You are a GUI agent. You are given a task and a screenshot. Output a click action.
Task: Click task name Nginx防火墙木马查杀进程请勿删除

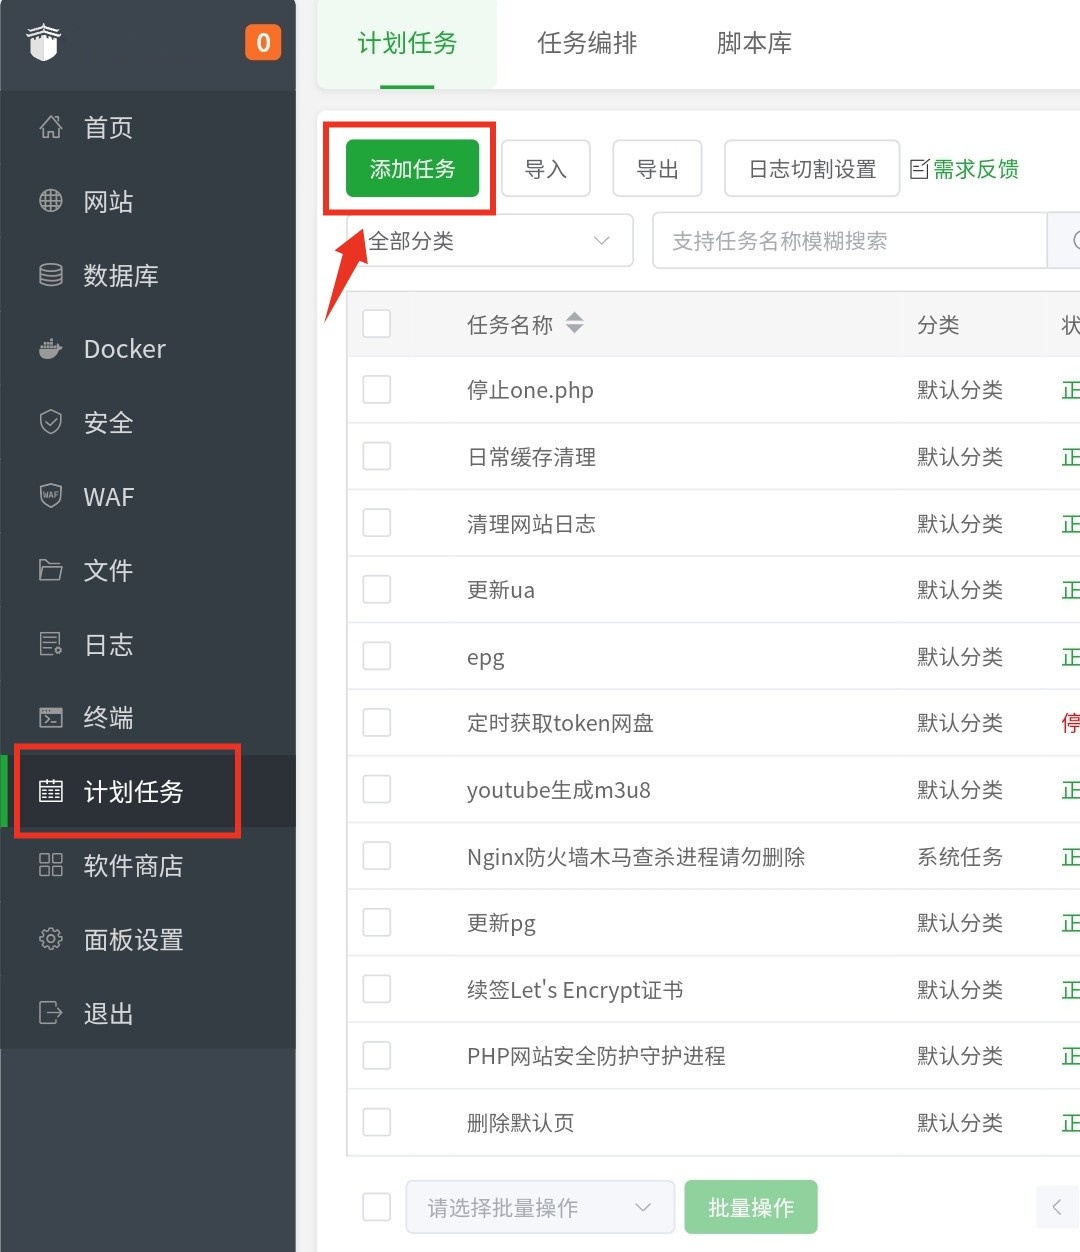pos(636,857)
